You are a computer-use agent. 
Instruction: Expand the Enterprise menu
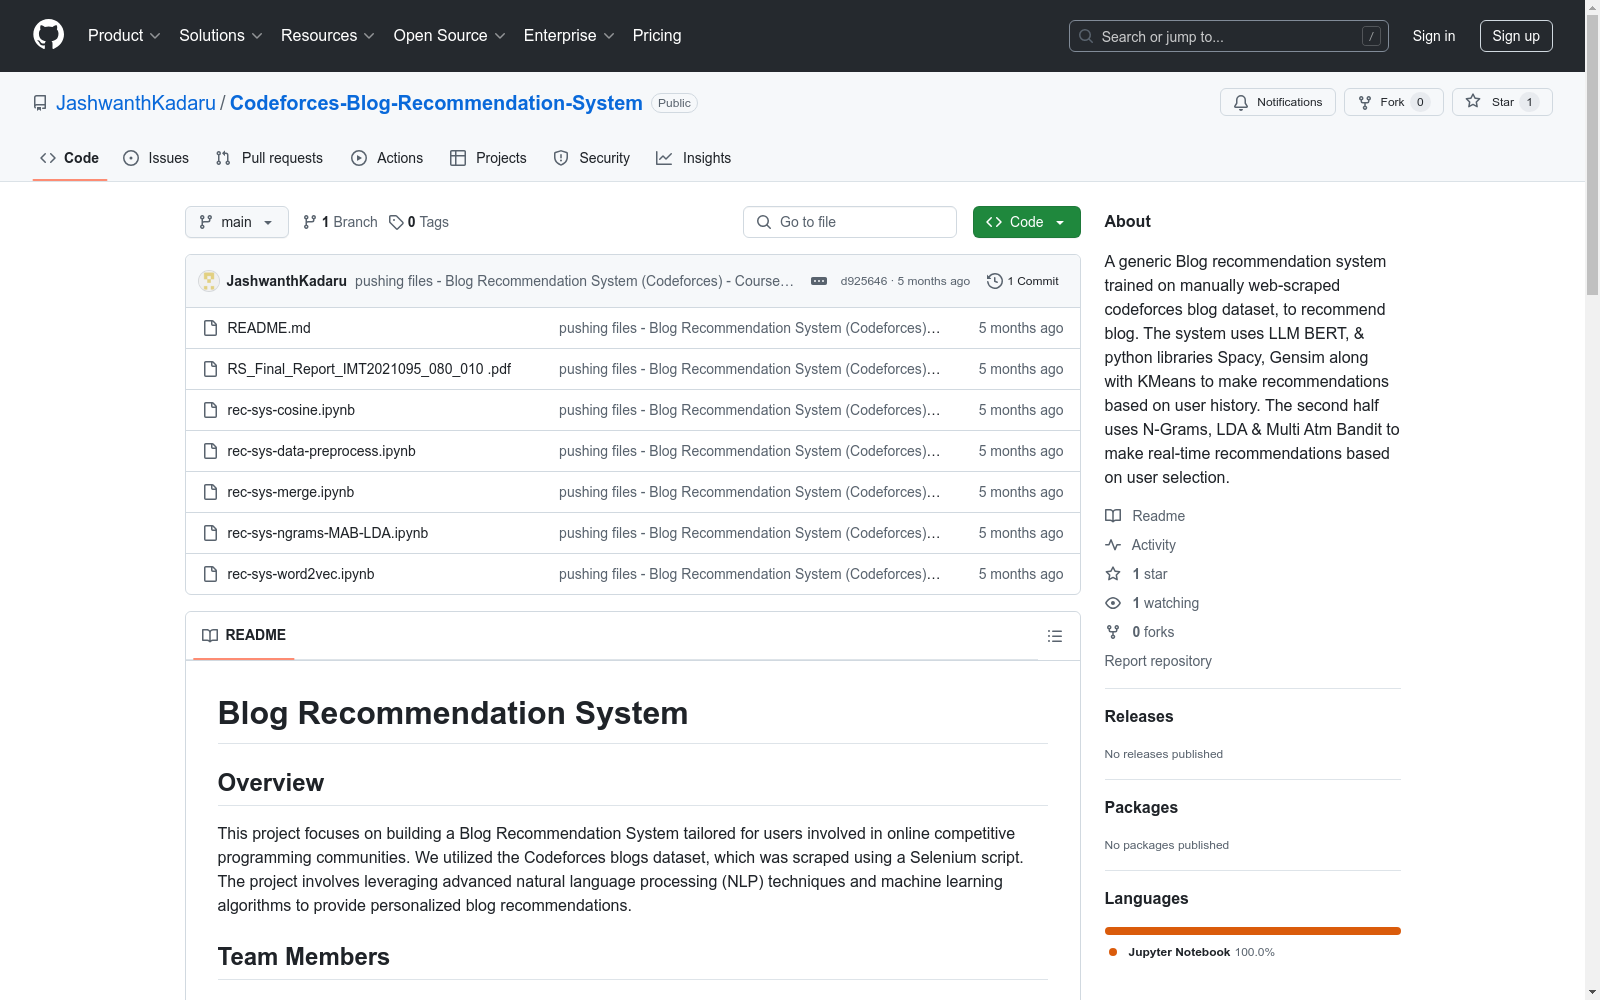coord(569,36)
